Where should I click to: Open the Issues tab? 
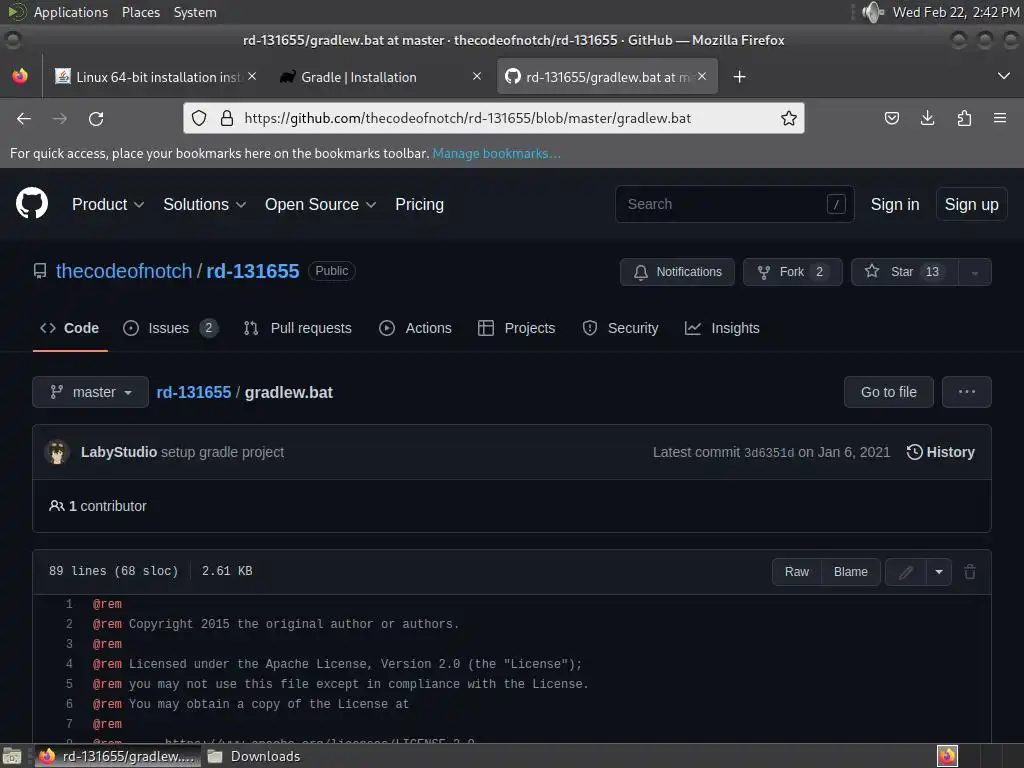170,328
